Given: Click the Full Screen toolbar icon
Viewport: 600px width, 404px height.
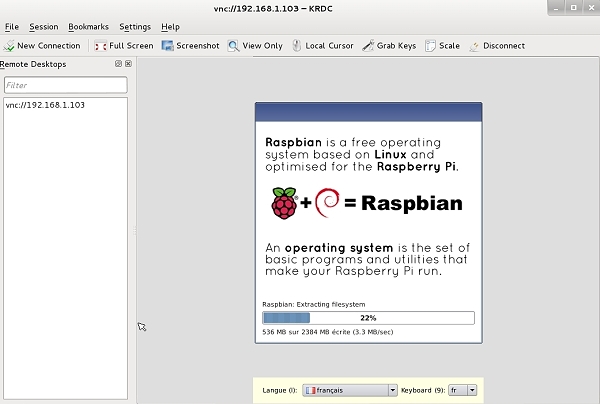Looking at the screenshot, I should 101,46.
